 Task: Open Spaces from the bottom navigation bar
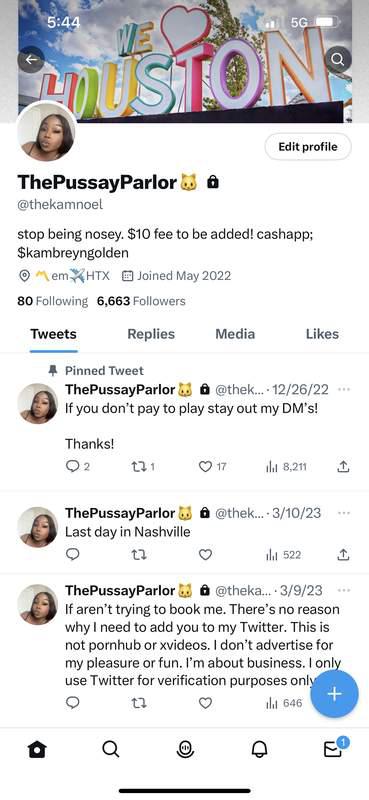[x=184, y=749]
